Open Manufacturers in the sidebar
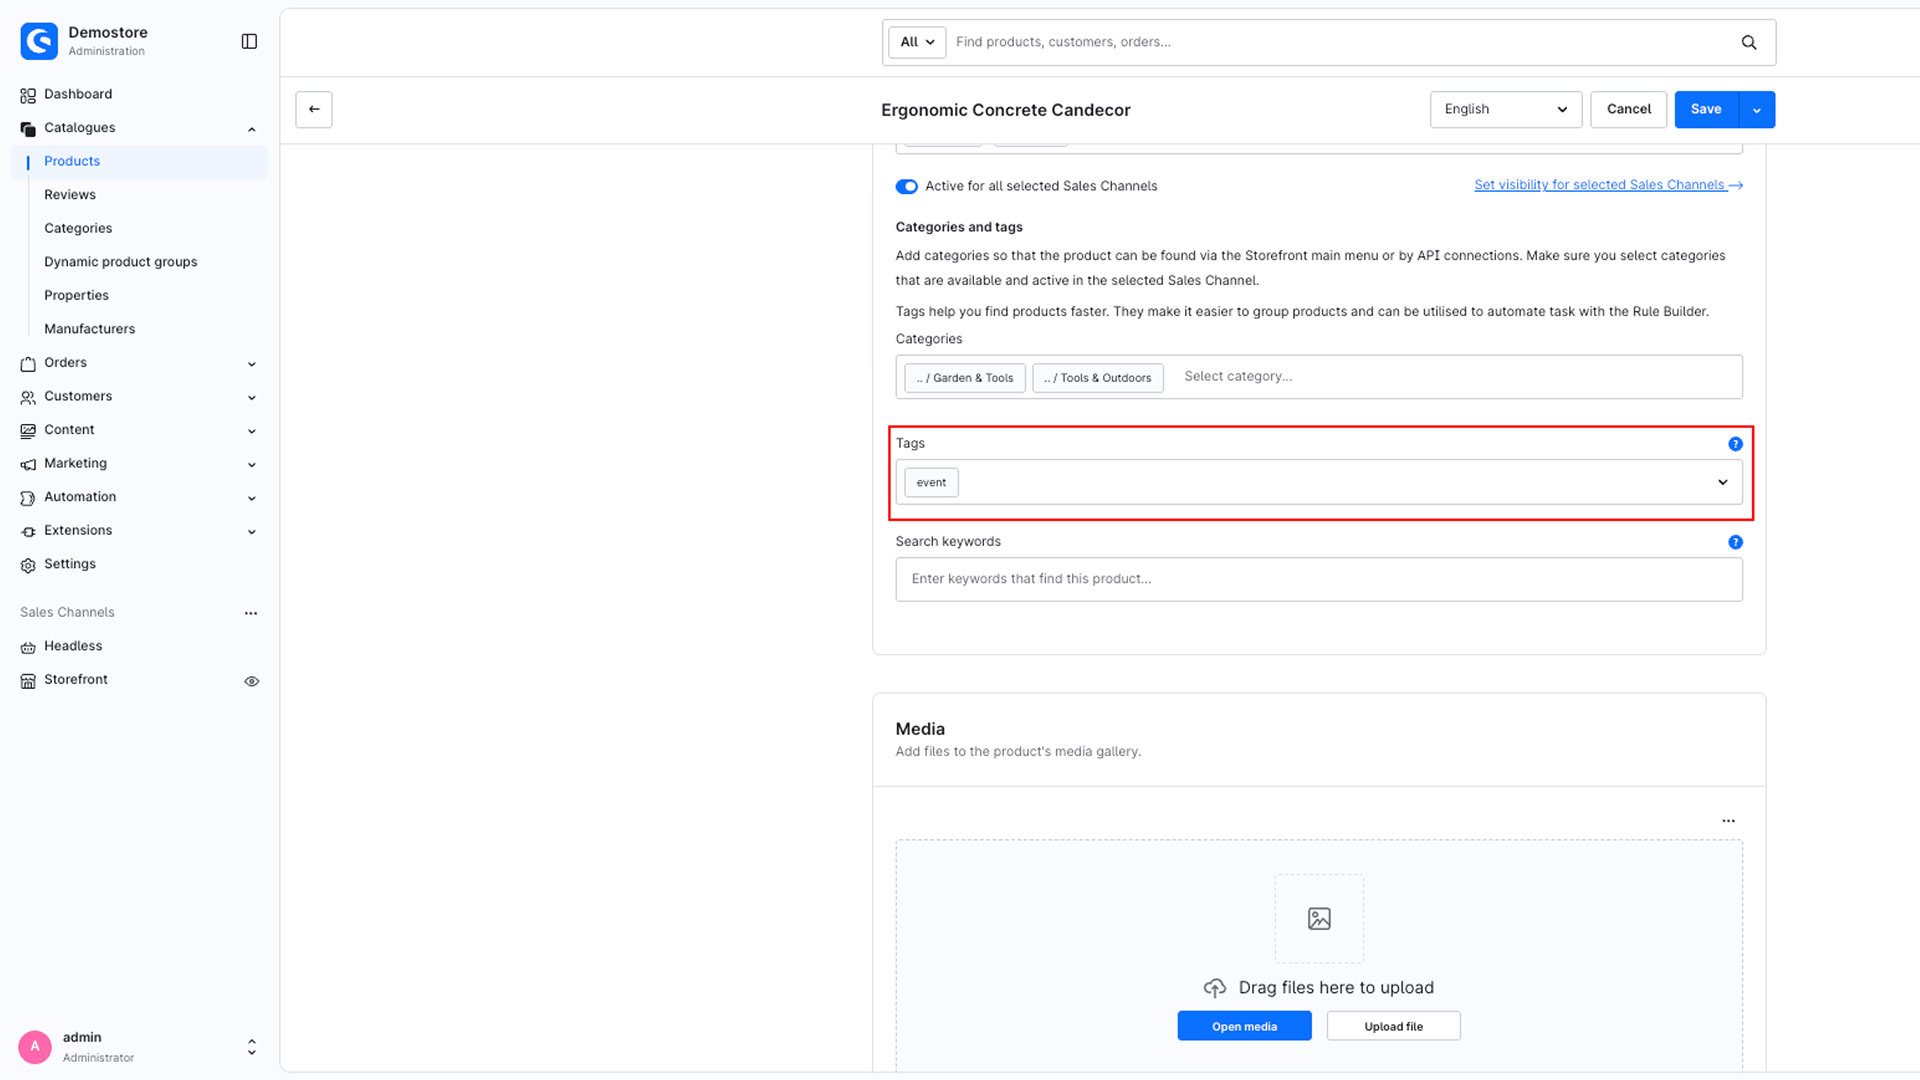The width and height of the screenshot is (1920, 1080). 89,329
